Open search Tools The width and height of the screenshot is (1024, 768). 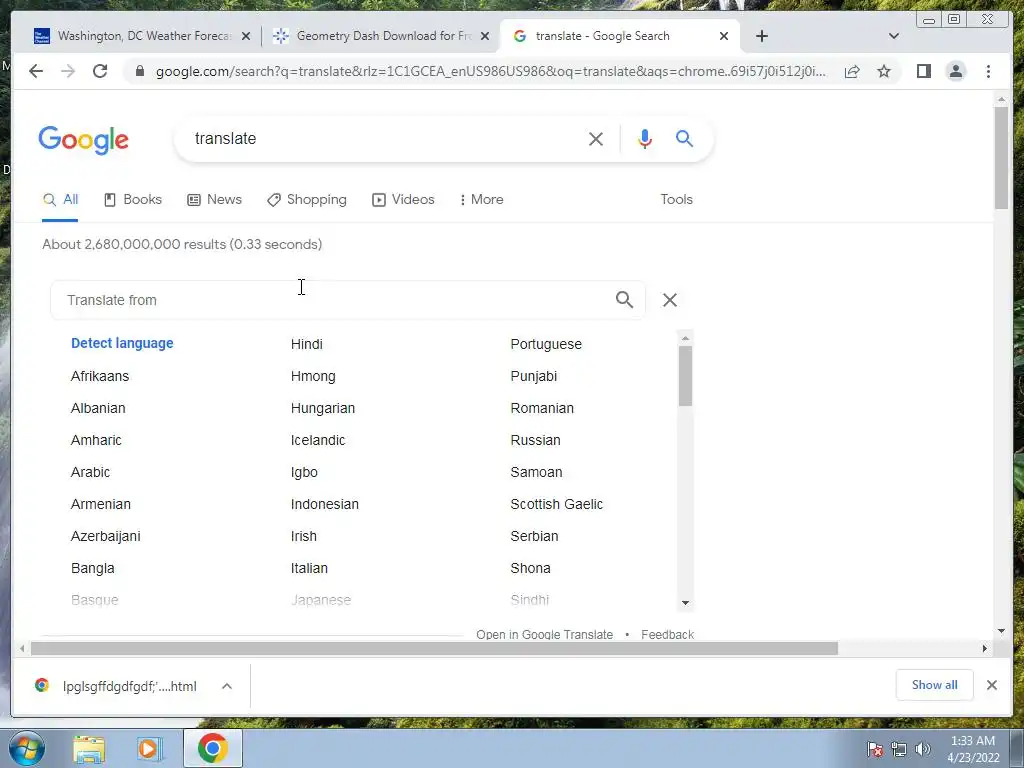[x=676, y=200]
